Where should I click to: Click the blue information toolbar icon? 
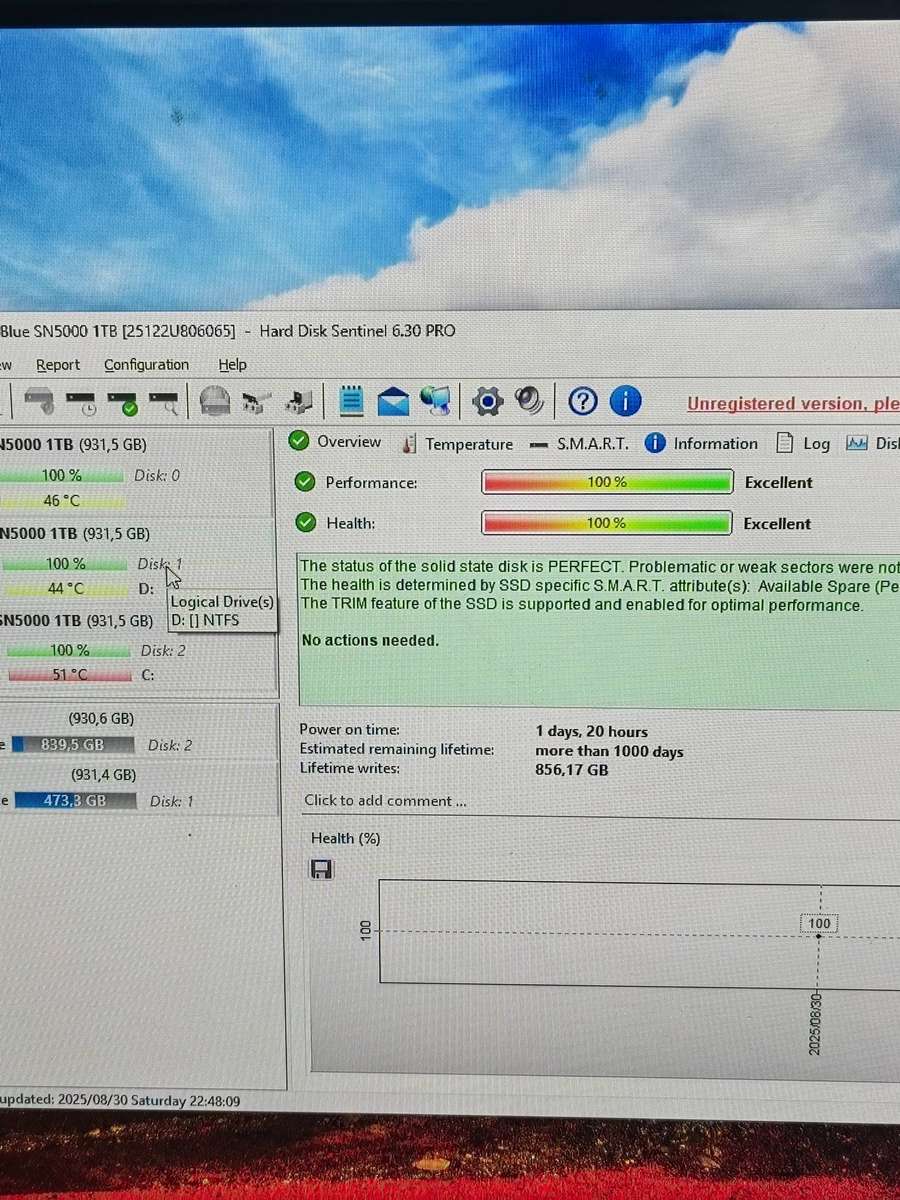coord(625,401)
